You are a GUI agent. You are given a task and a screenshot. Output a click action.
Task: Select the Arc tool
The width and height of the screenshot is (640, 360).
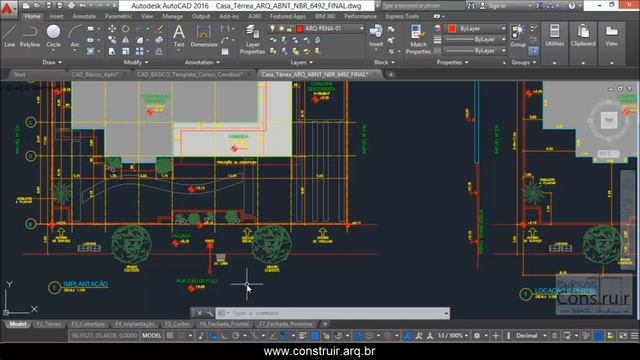[75, 36]
